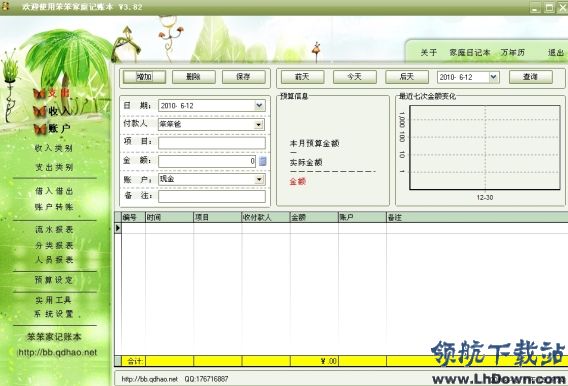Click the butterfly icon beside 支出
Screen dimensions: 568x386
click(x=39, y=94)
